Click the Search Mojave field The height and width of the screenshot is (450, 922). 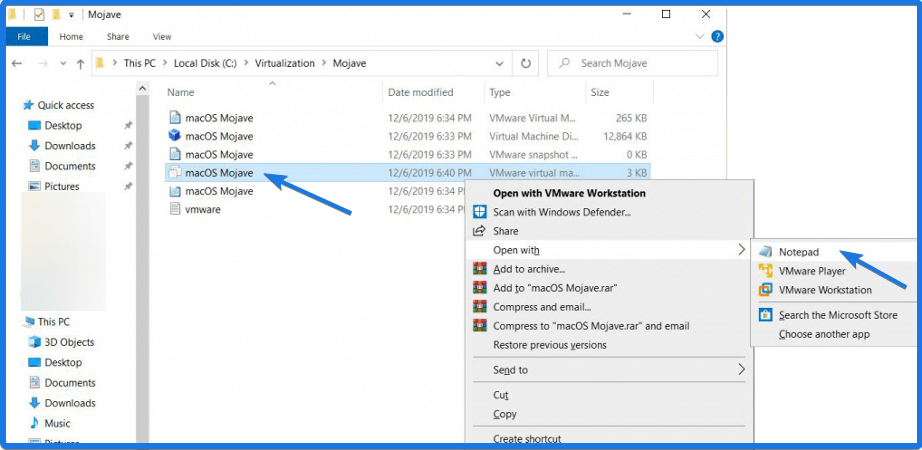click(633, 64)
